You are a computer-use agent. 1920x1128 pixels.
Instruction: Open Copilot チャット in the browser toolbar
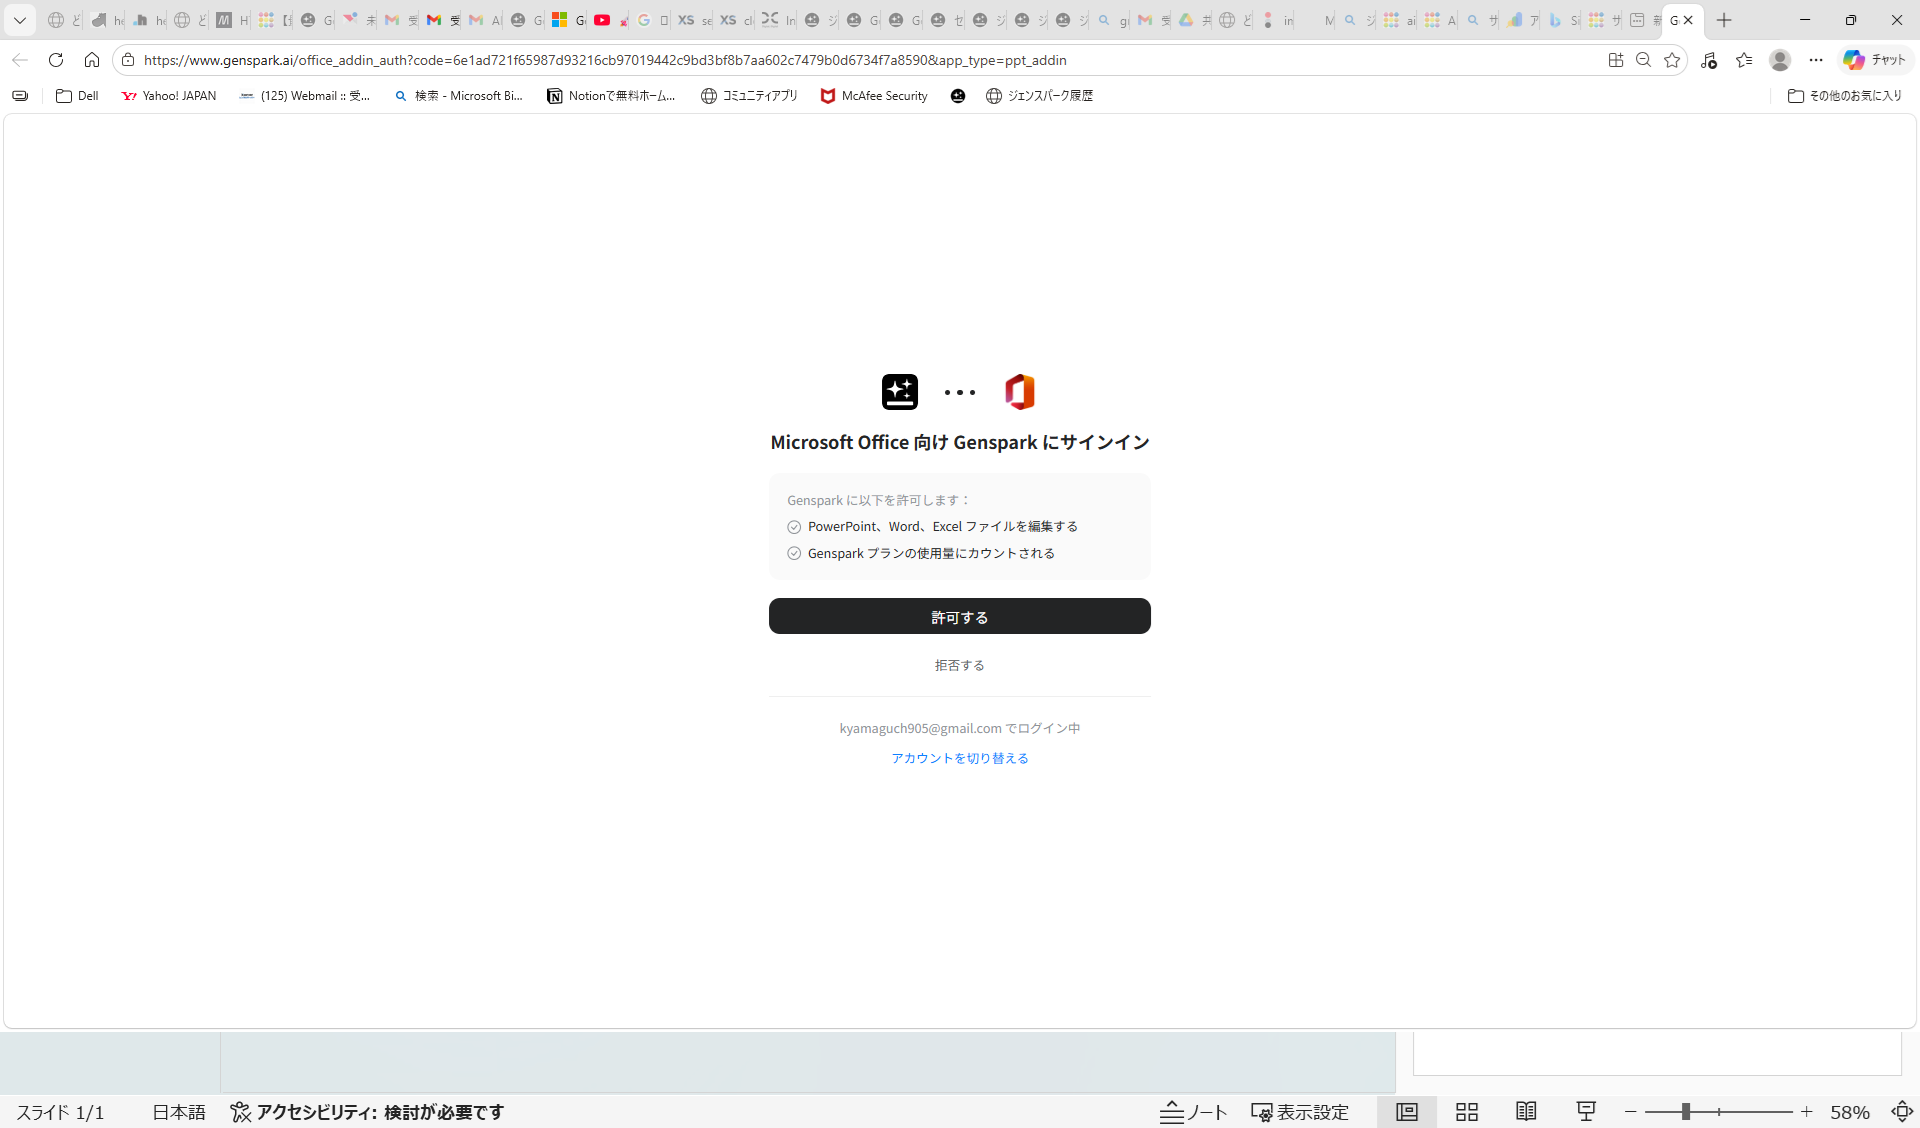pos(1875,60)
